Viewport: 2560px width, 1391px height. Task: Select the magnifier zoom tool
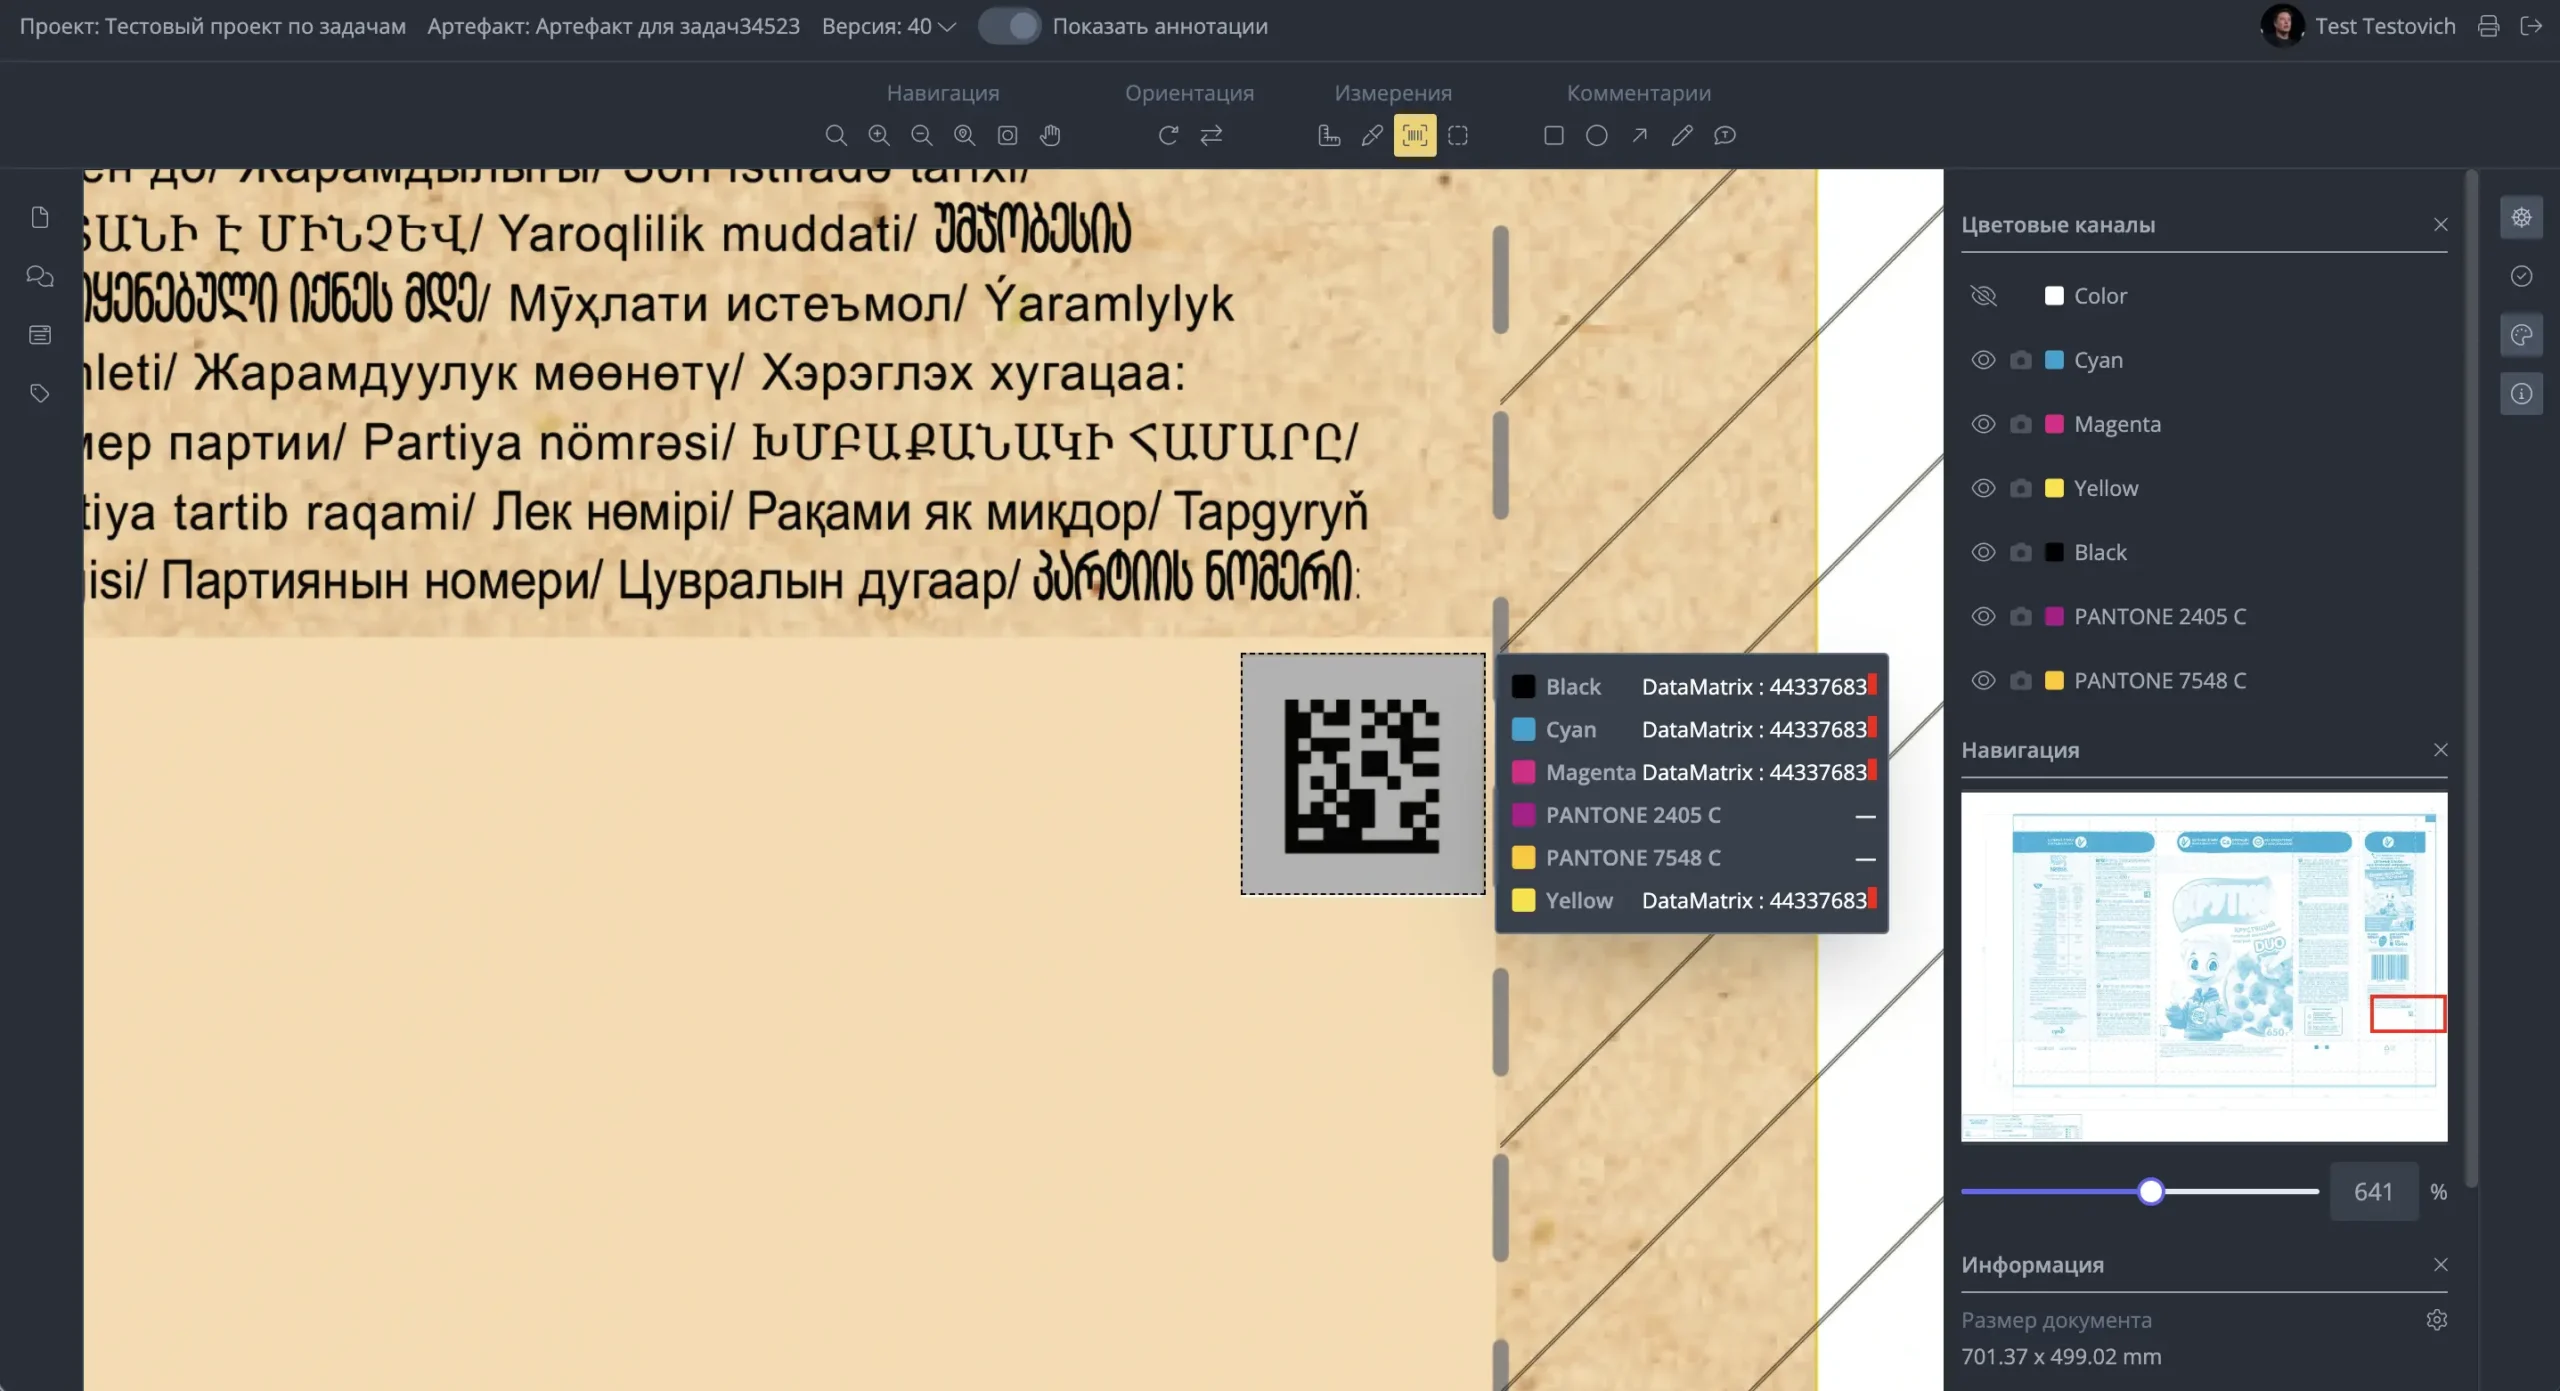point(836,135)
